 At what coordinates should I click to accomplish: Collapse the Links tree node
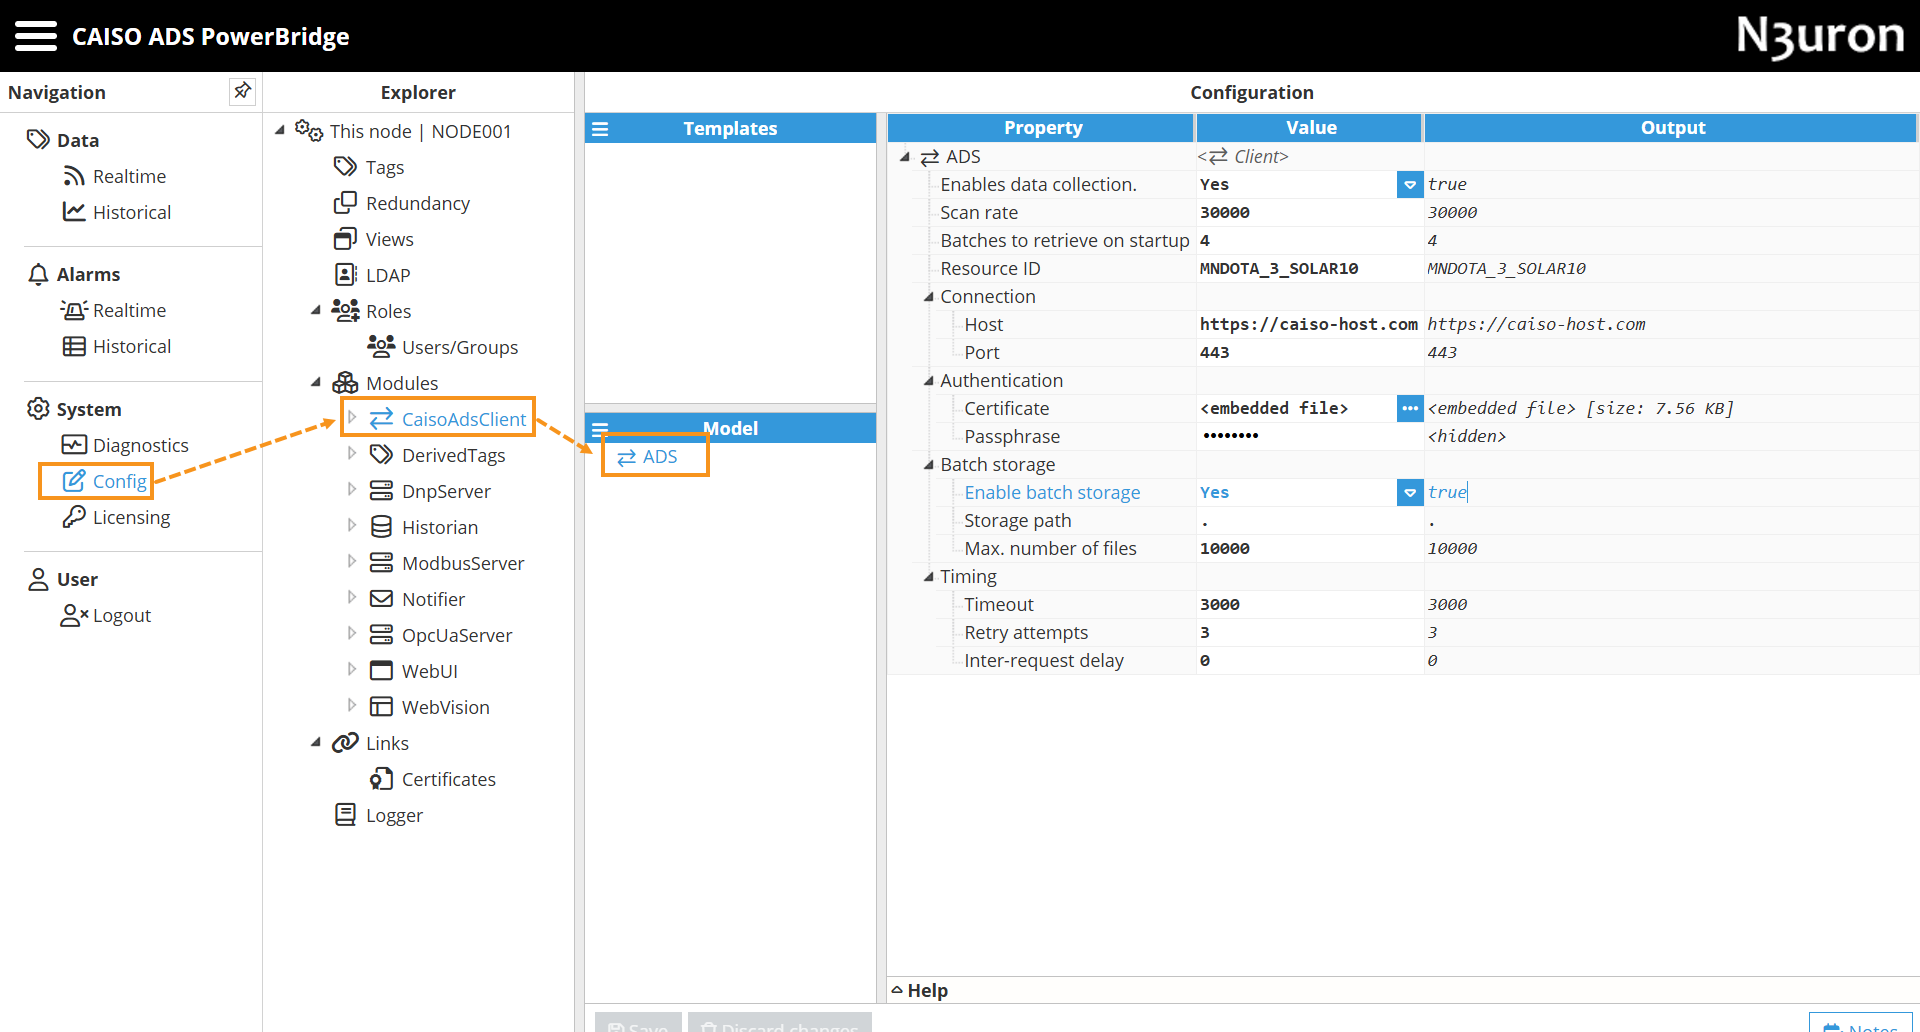click(316, 742)
